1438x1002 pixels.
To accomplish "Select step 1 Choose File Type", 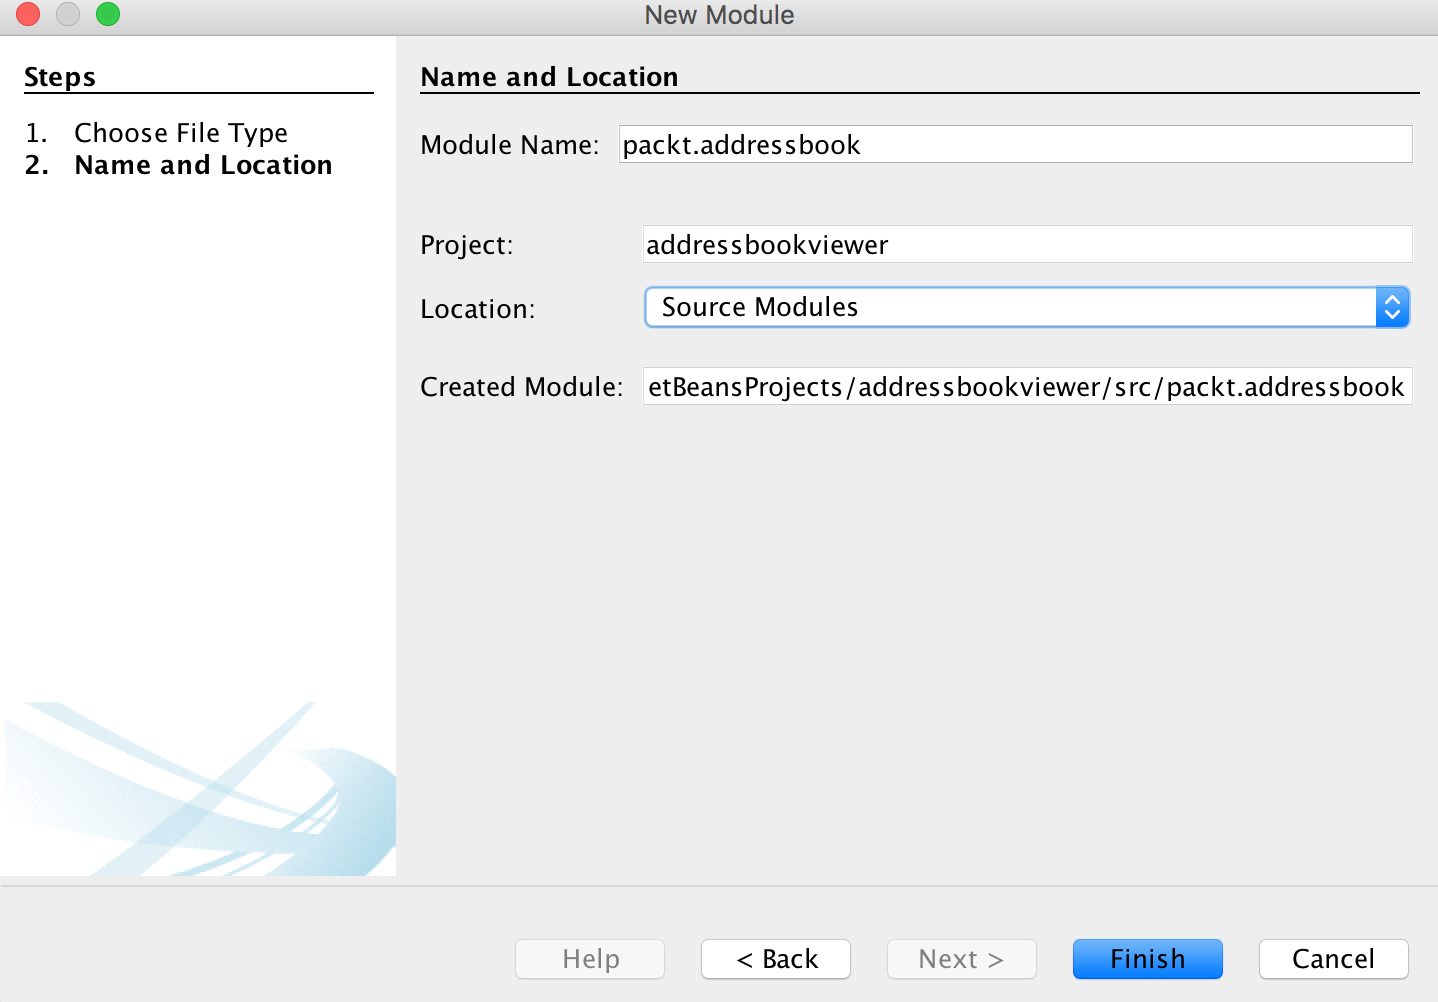I will click(180, 133).
